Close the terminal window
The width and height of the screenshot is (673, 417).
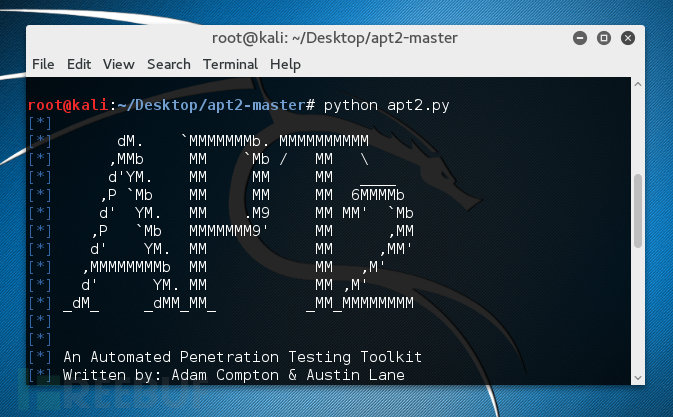pos(628,38)
